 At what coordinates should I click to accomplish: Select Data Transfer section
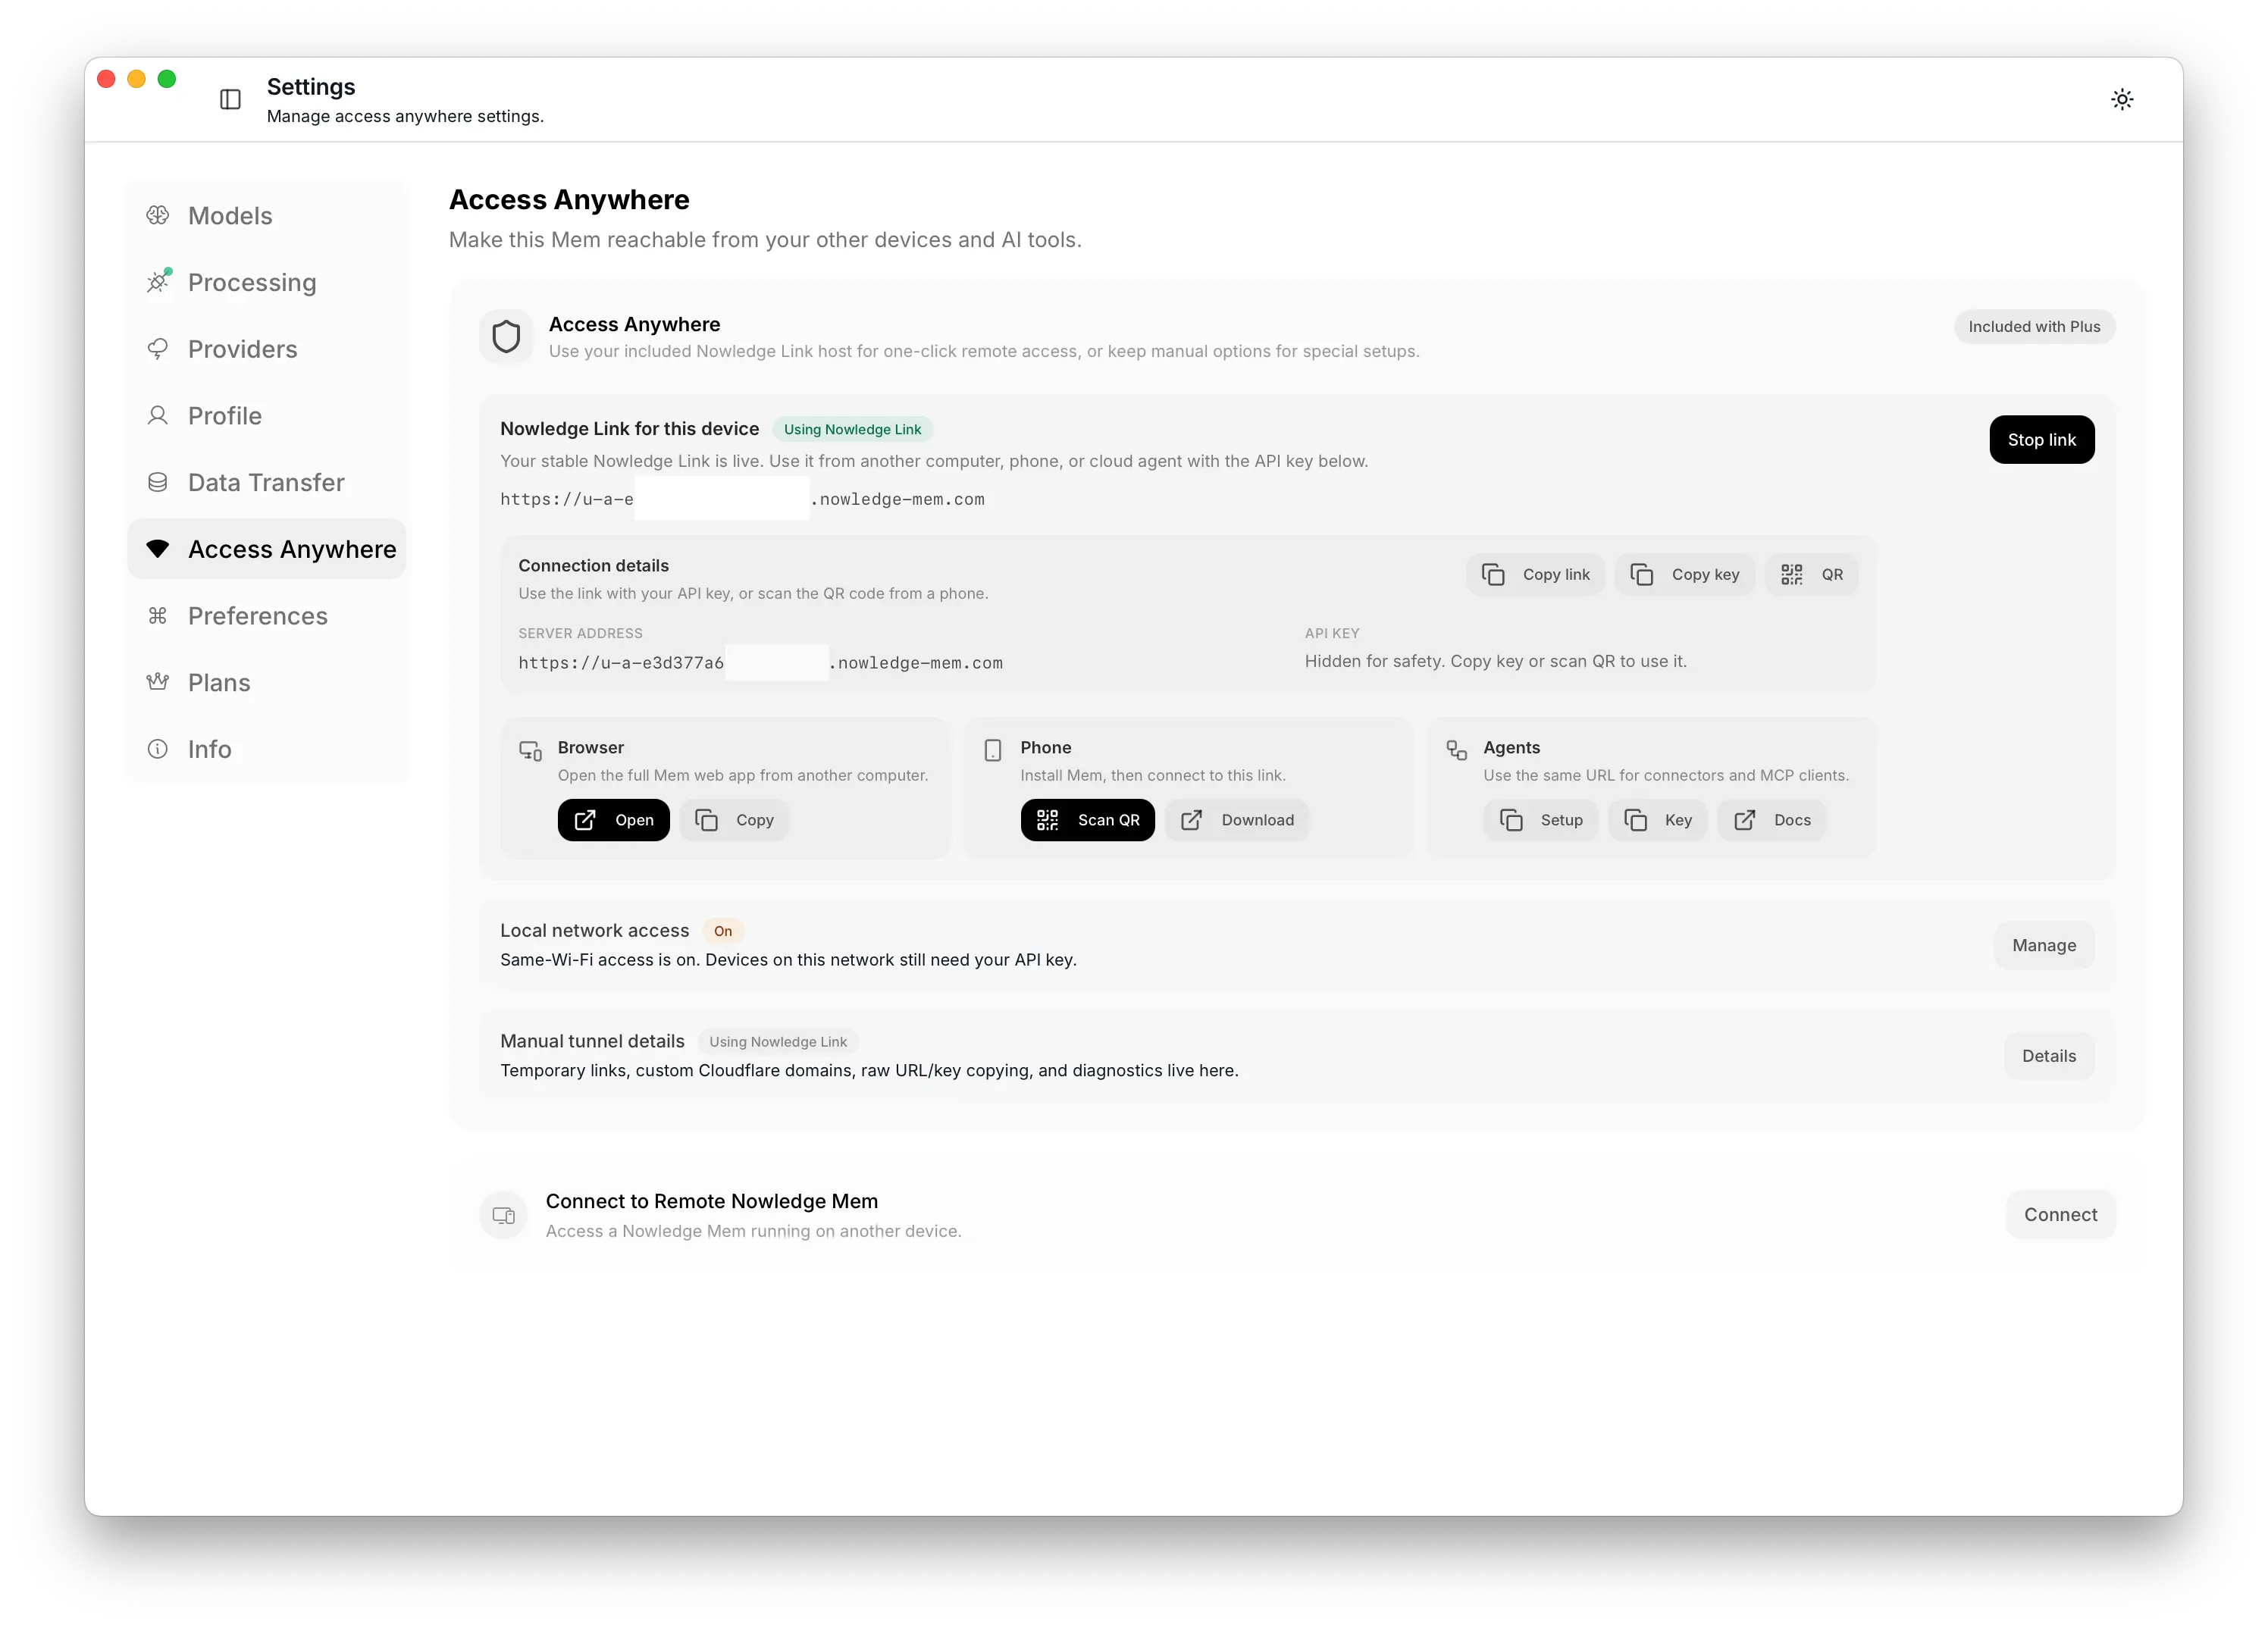[267, 482]
